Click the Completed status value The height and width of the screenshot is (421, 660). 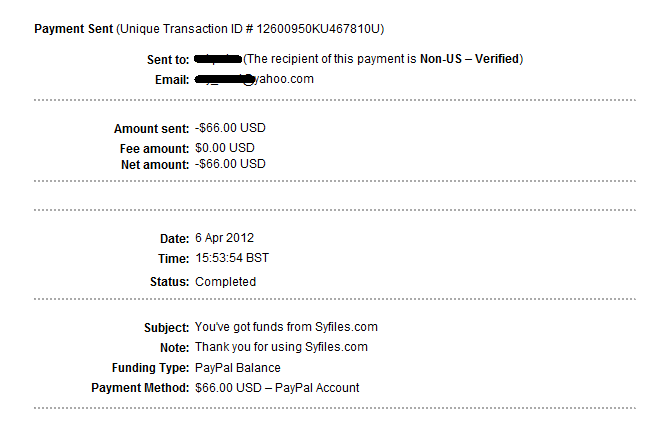225,282
